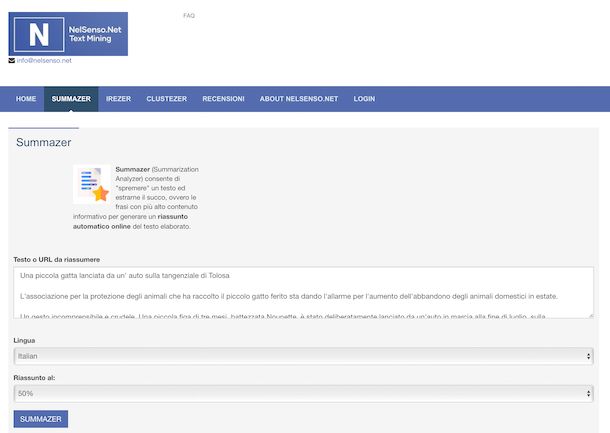Open the LOGIN menu item
The height and width of the screenshot is (433, 610).
point(364,99)
